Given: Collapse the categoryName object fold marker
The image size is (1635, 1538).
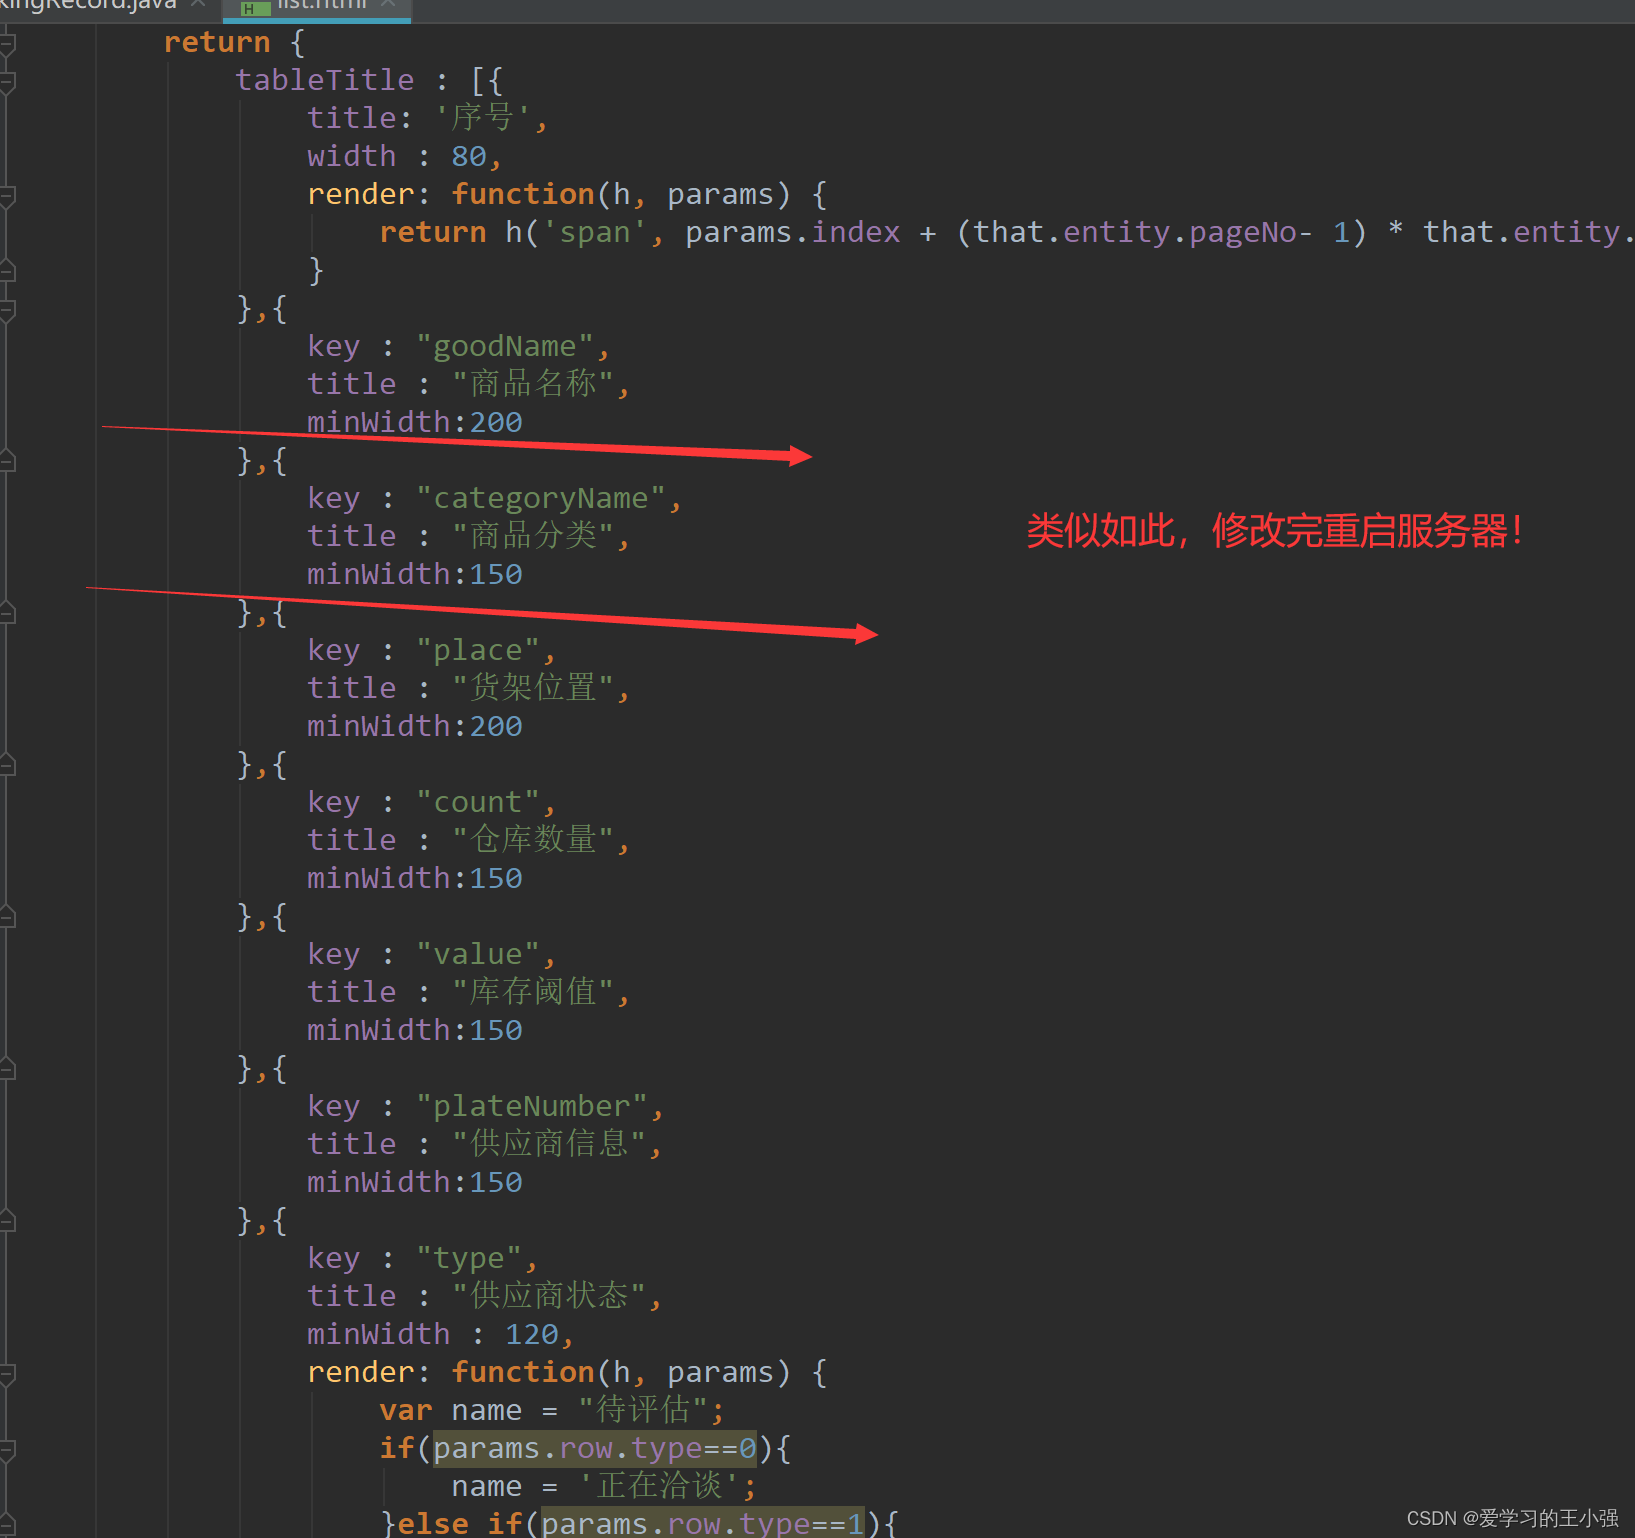Looking at the screenshot, I should (x=7, y=461).
